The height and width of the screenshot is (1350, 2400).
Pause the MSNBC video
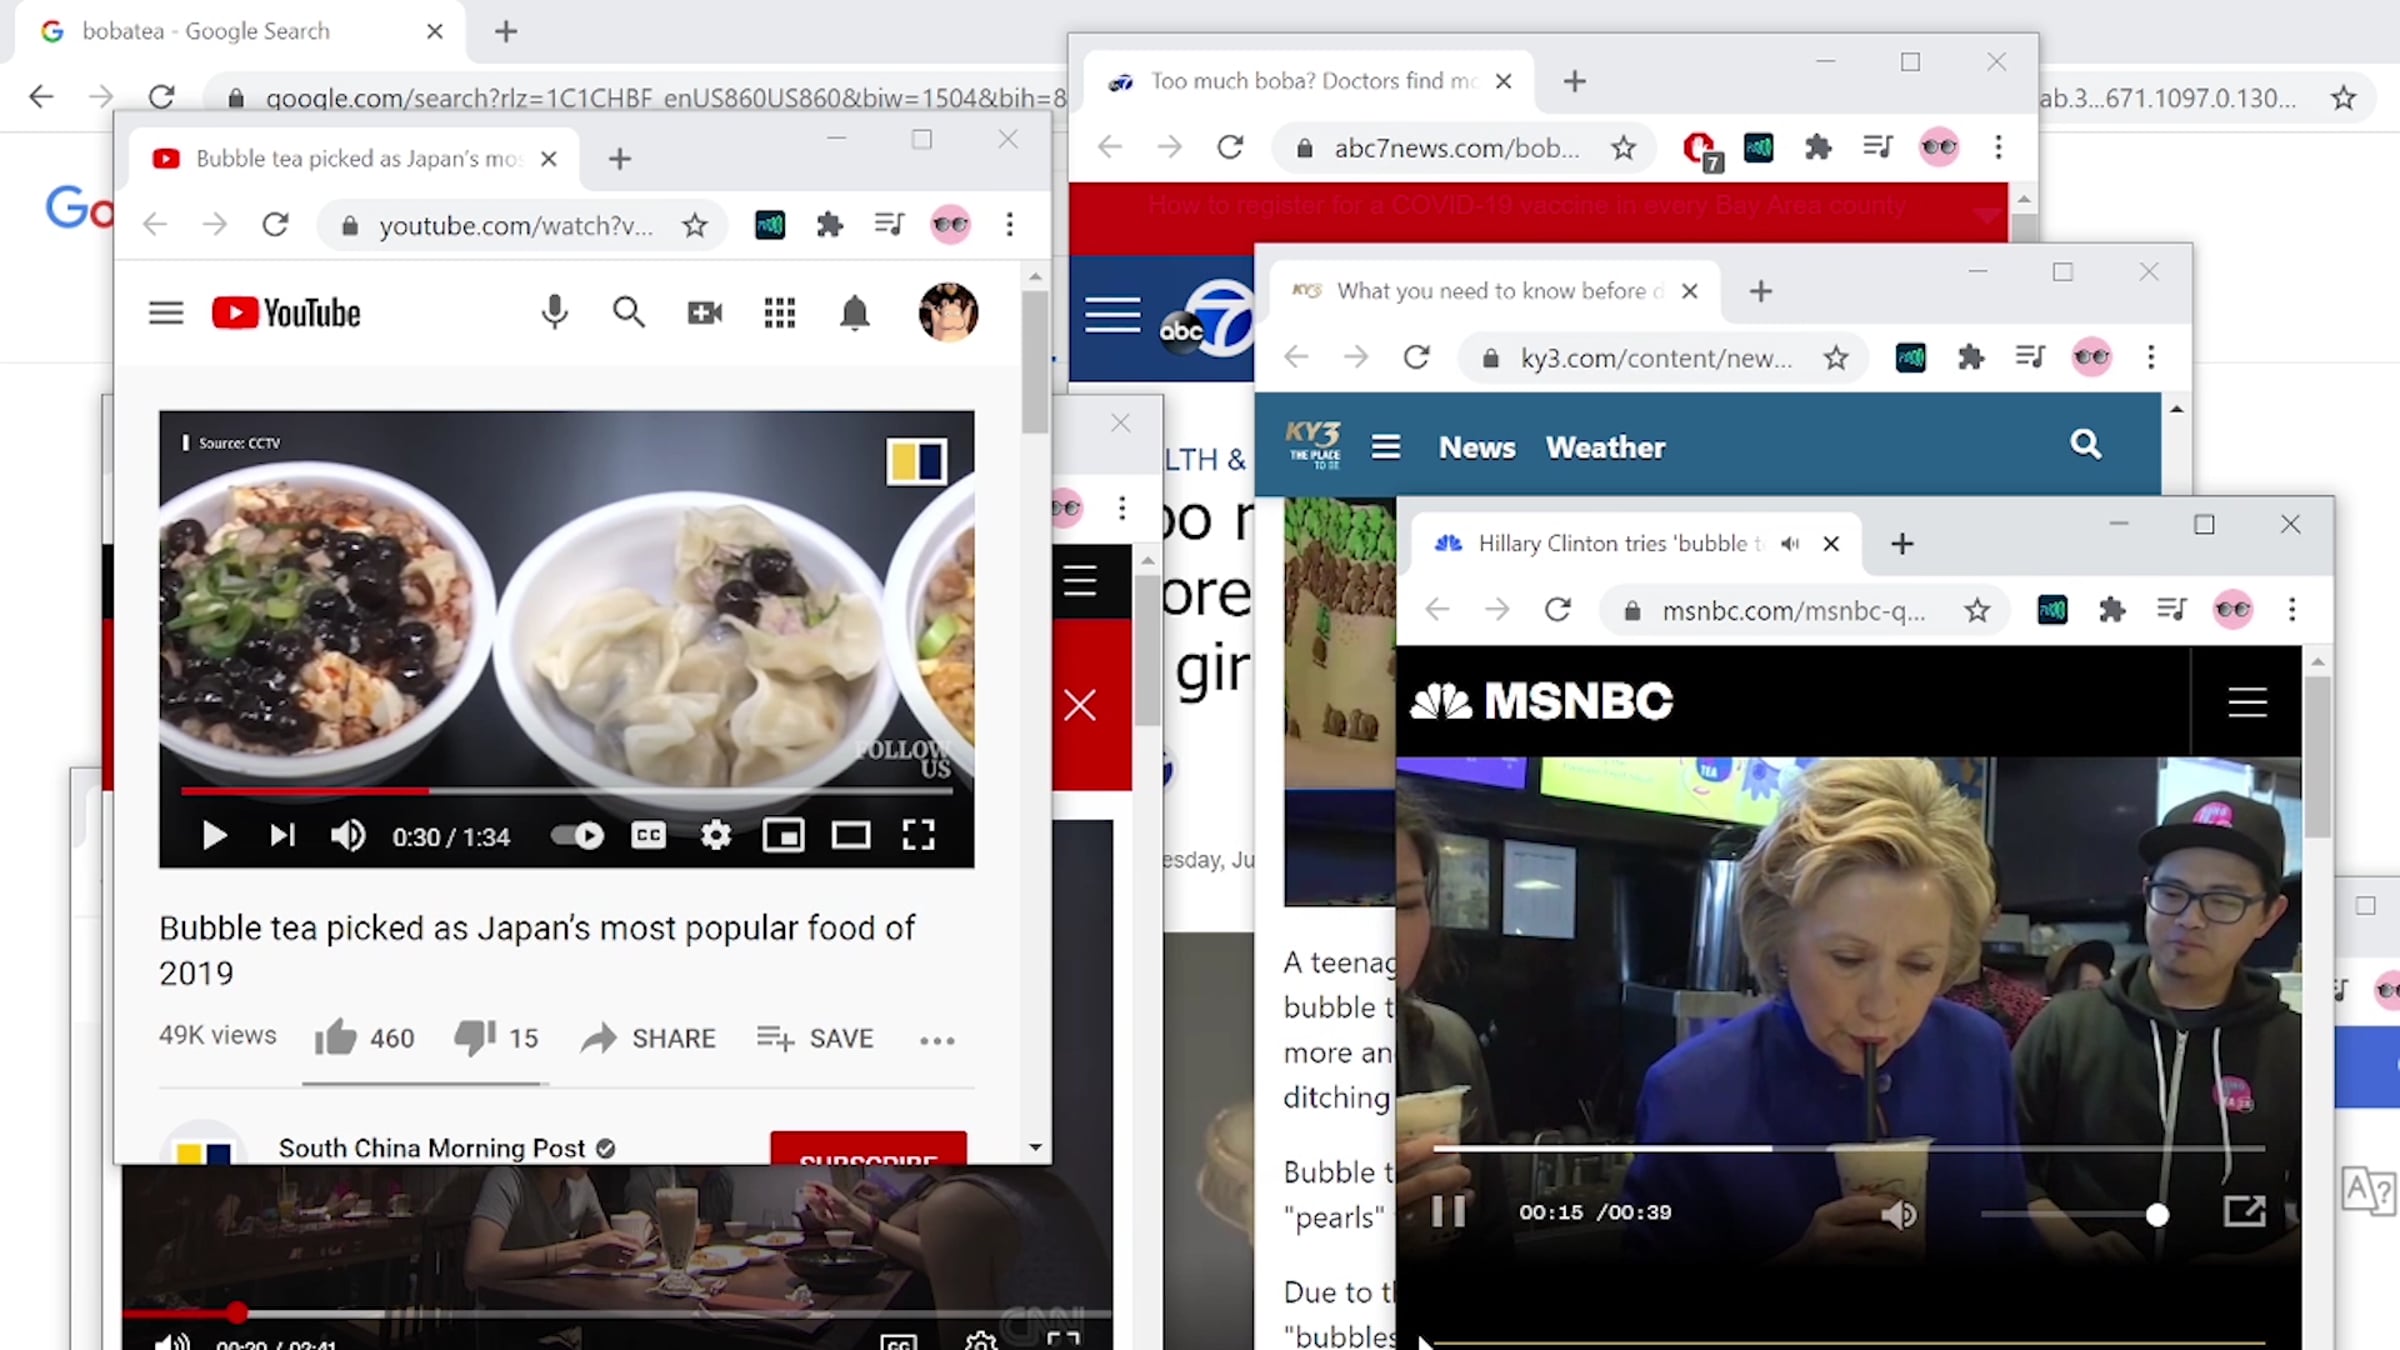pos(1448,1212)
